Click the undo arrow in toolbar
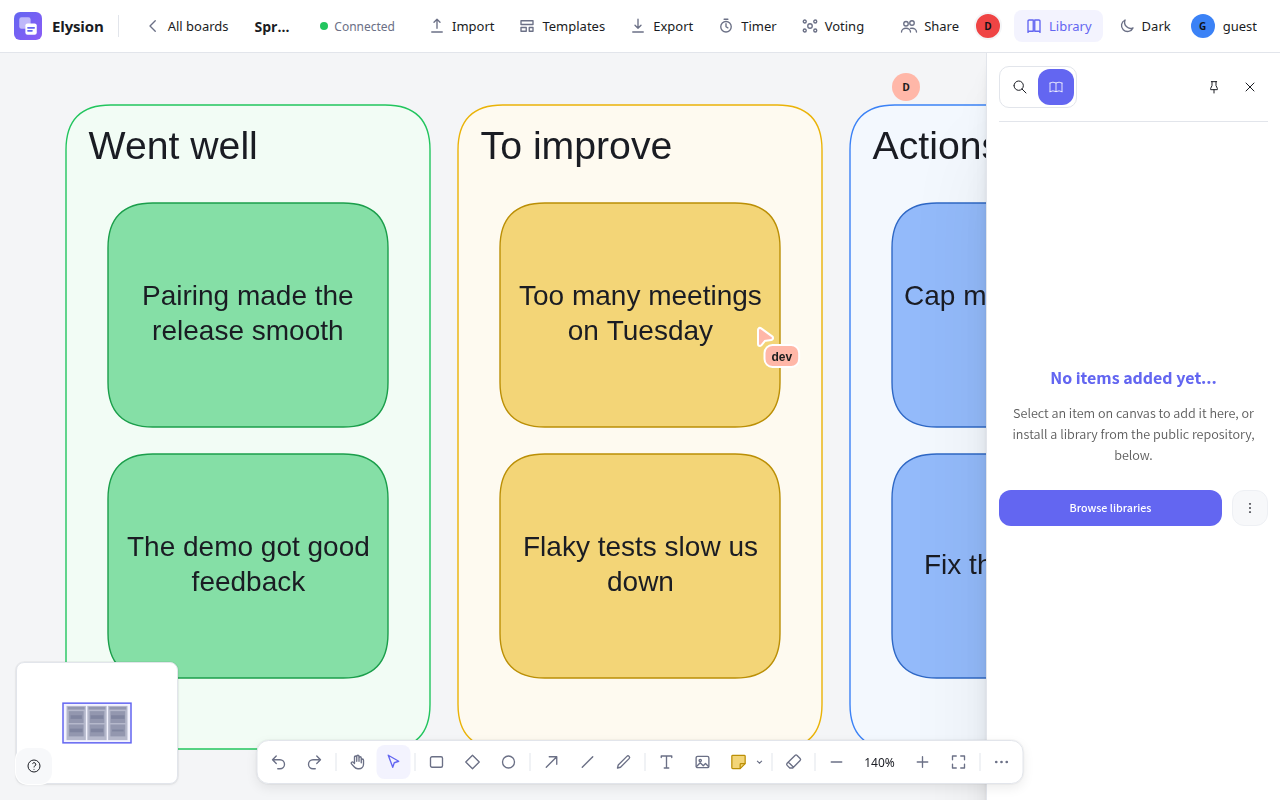The width and height of the screenshot is (1280, 800). [278, 762]
